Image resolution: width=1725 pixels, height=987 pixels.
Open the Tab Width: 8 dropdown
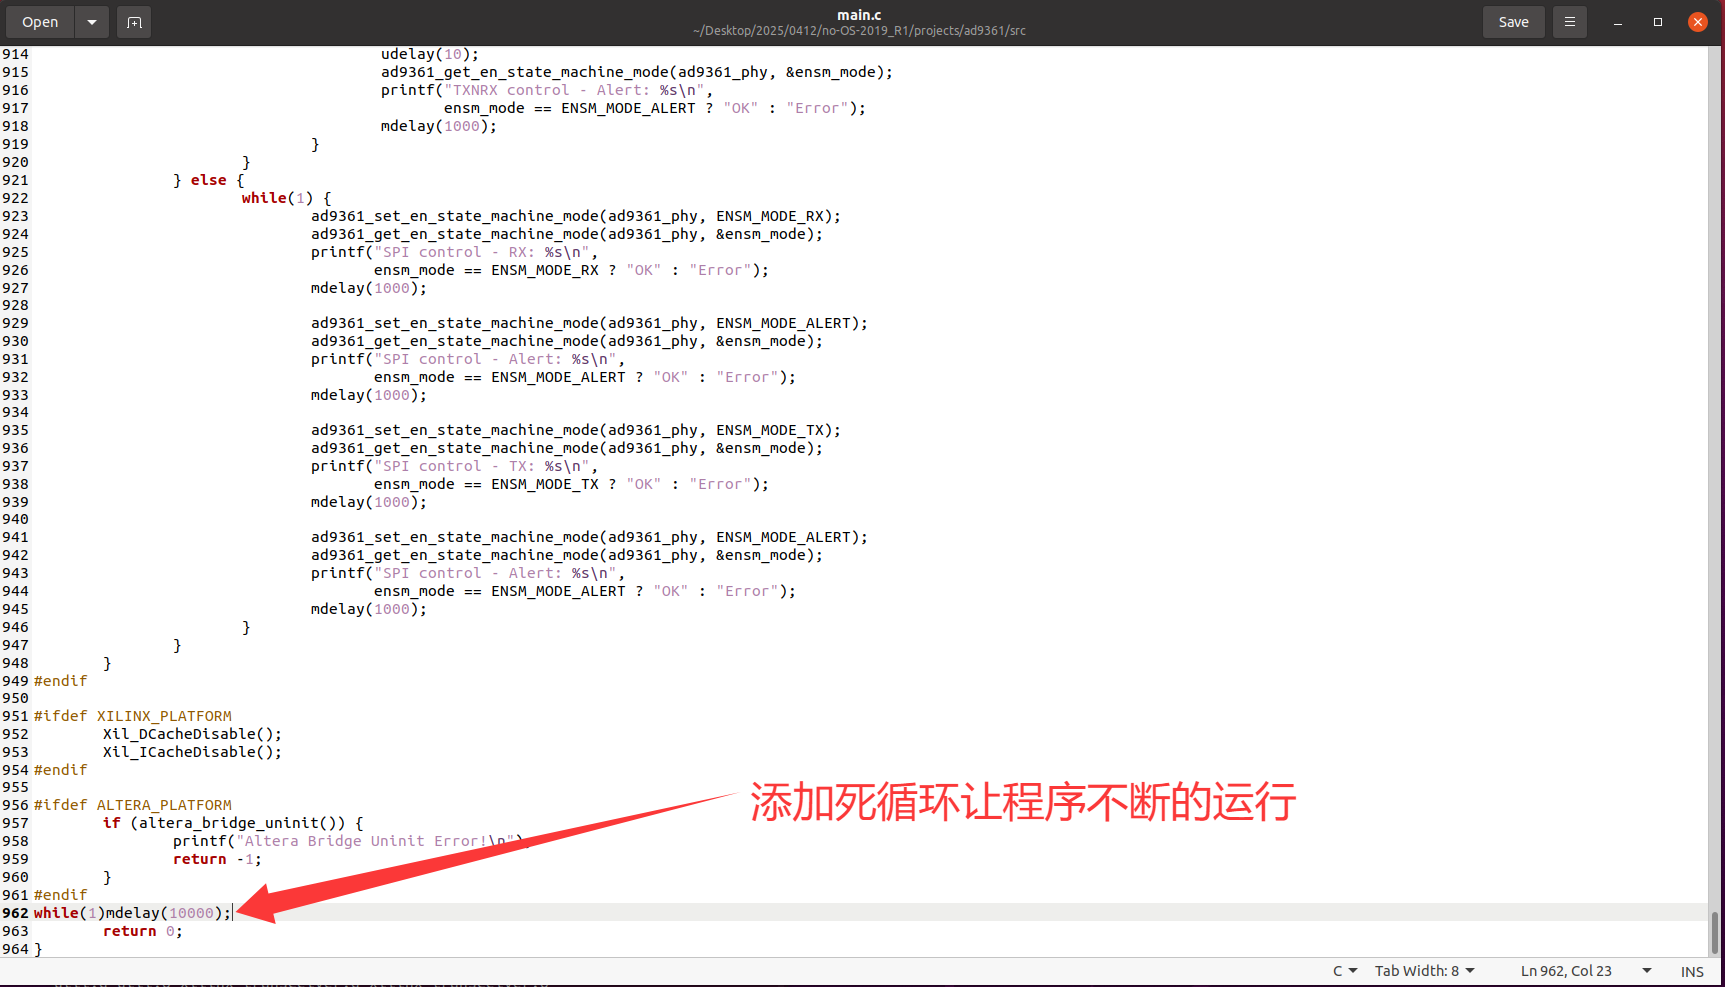(1424, 971)
